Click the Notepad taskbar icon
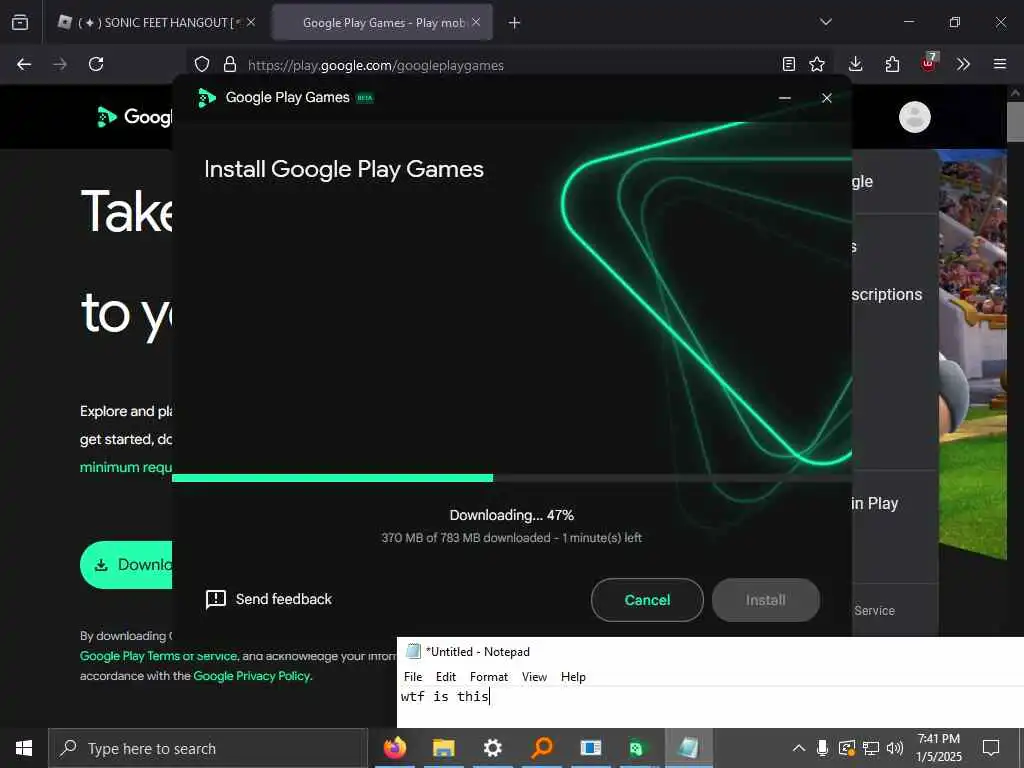The image size is (1024, 768). (x=688, y=748)
